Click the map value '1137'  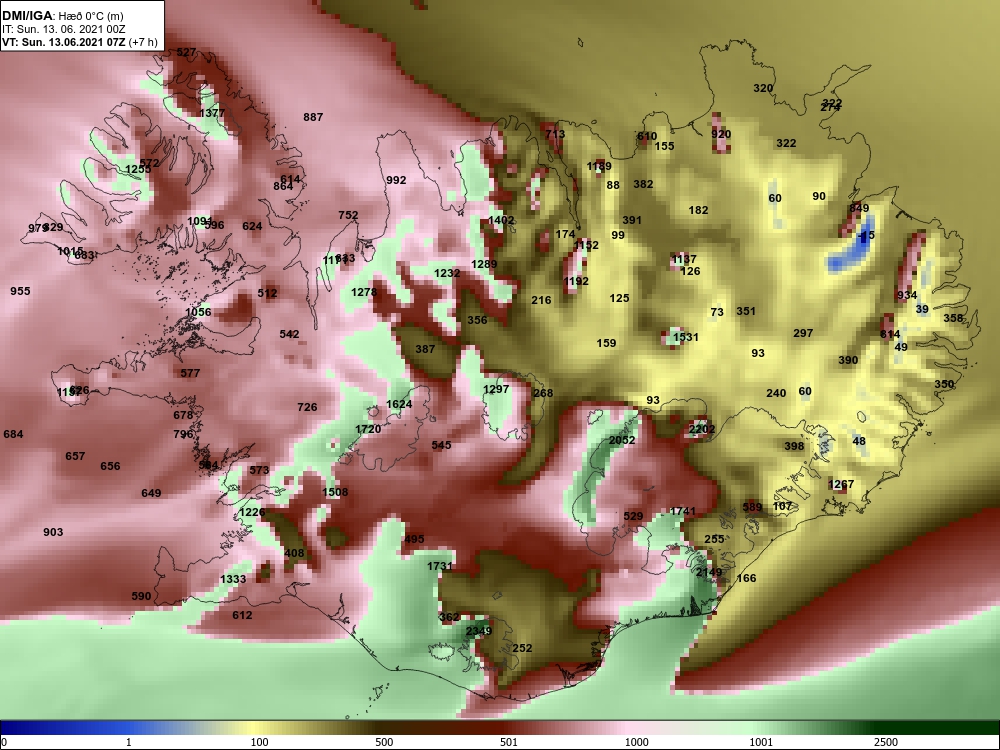pos(684,259)
